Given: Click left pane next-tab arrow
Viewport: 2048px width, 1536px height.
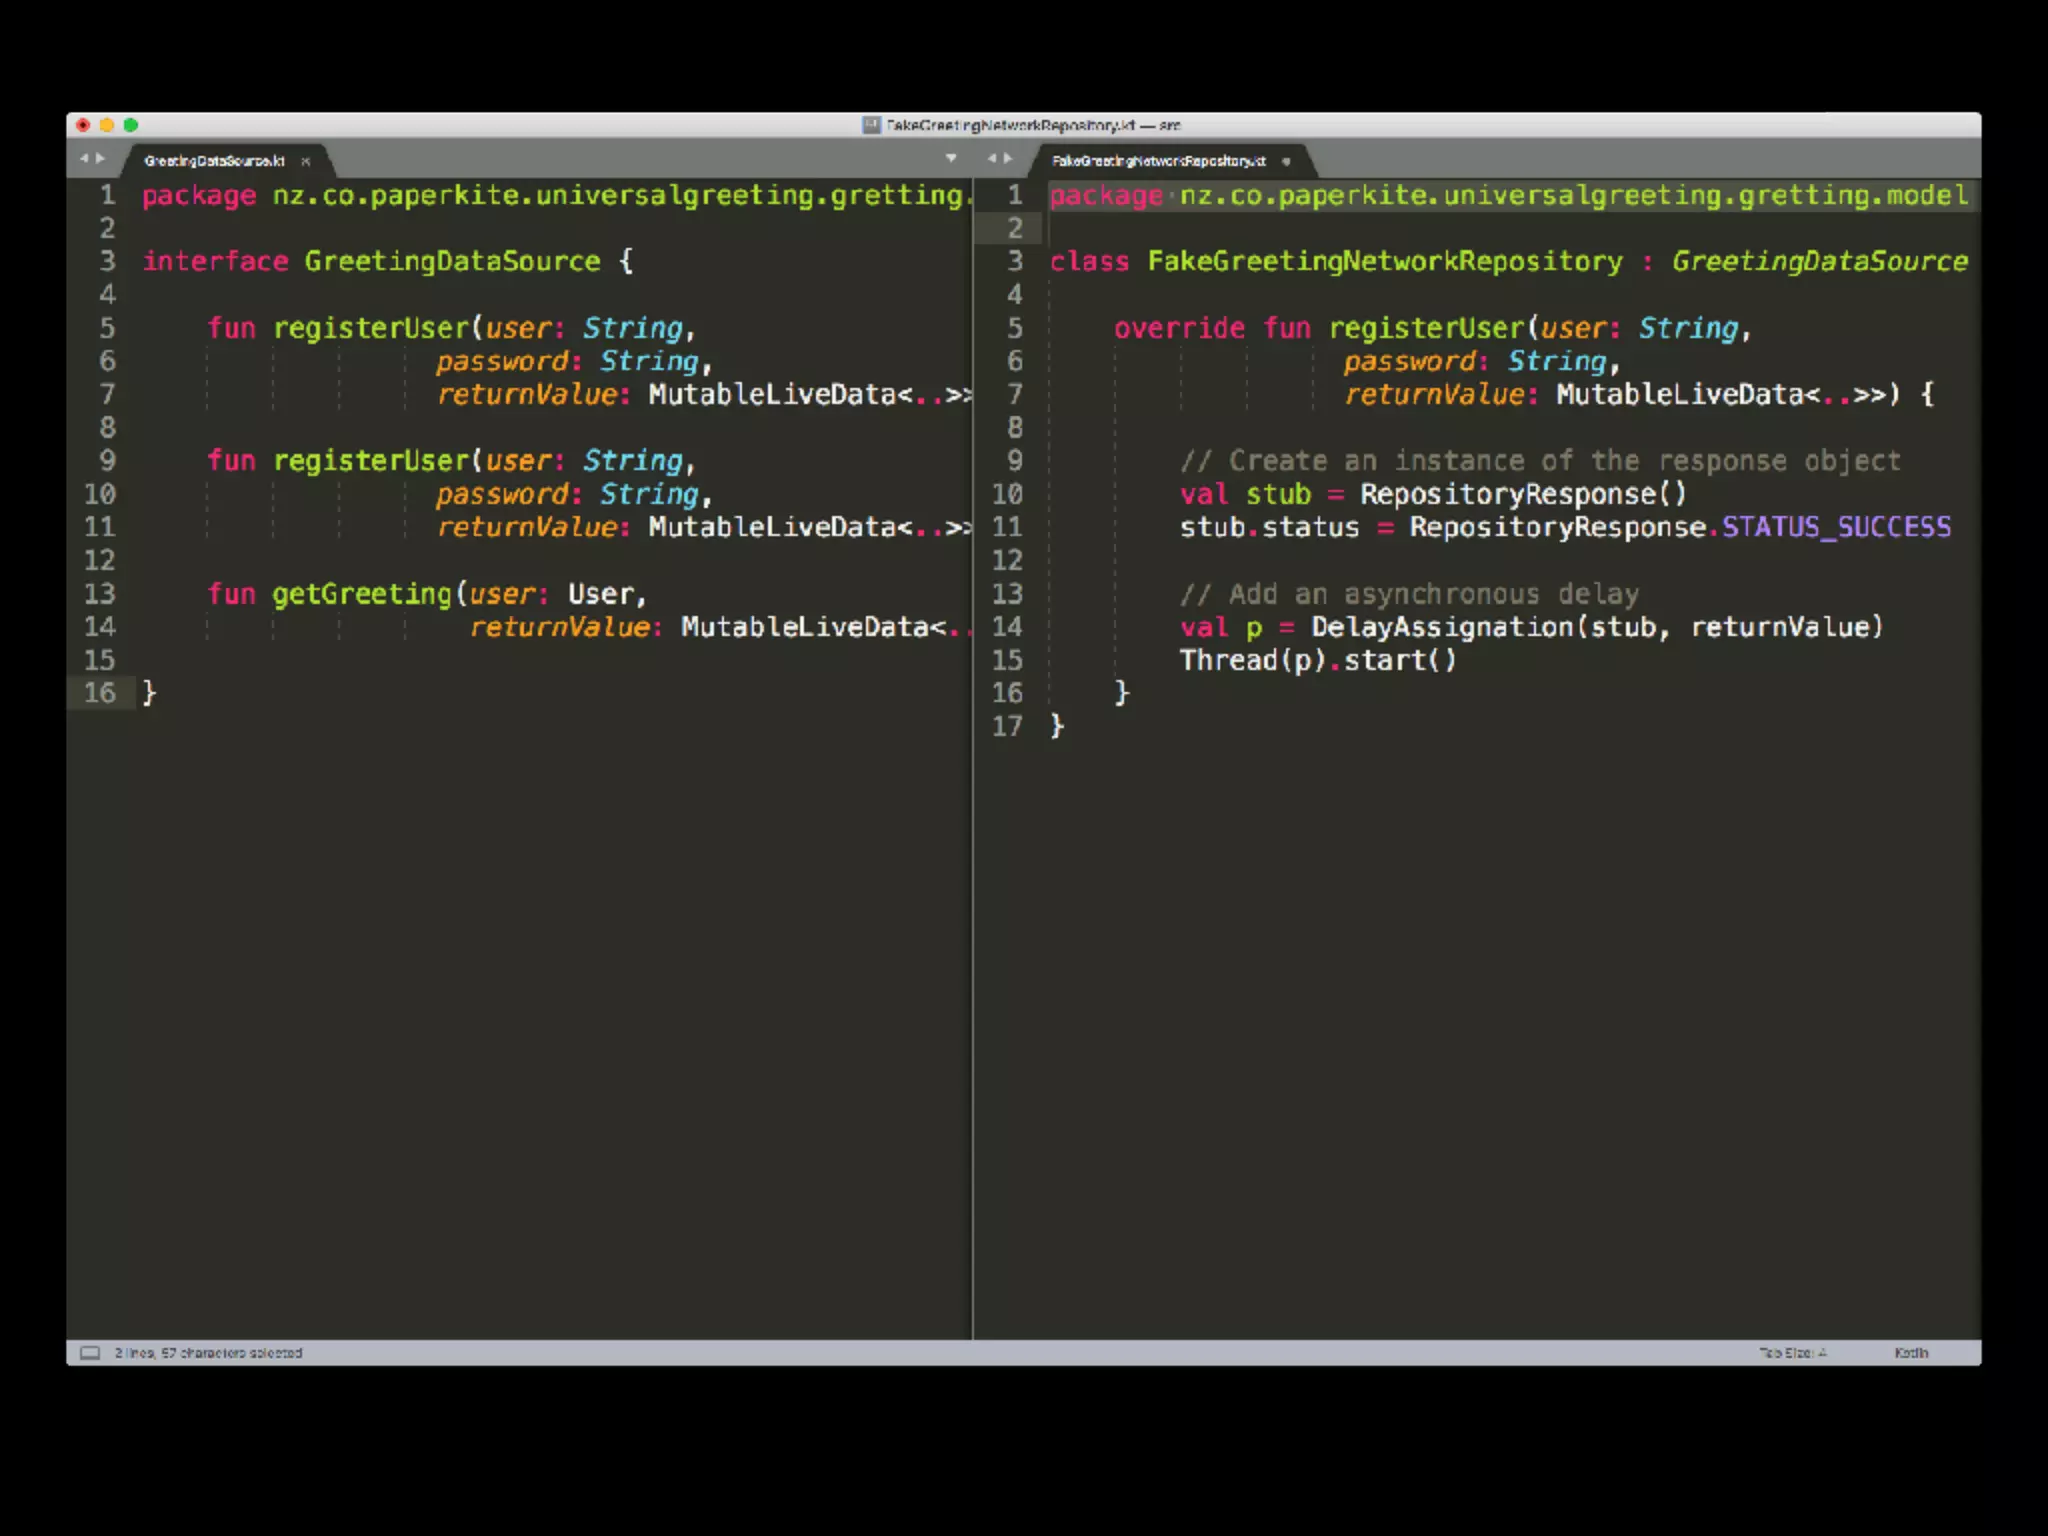Looking at the screenshot, I should [100, 158].
